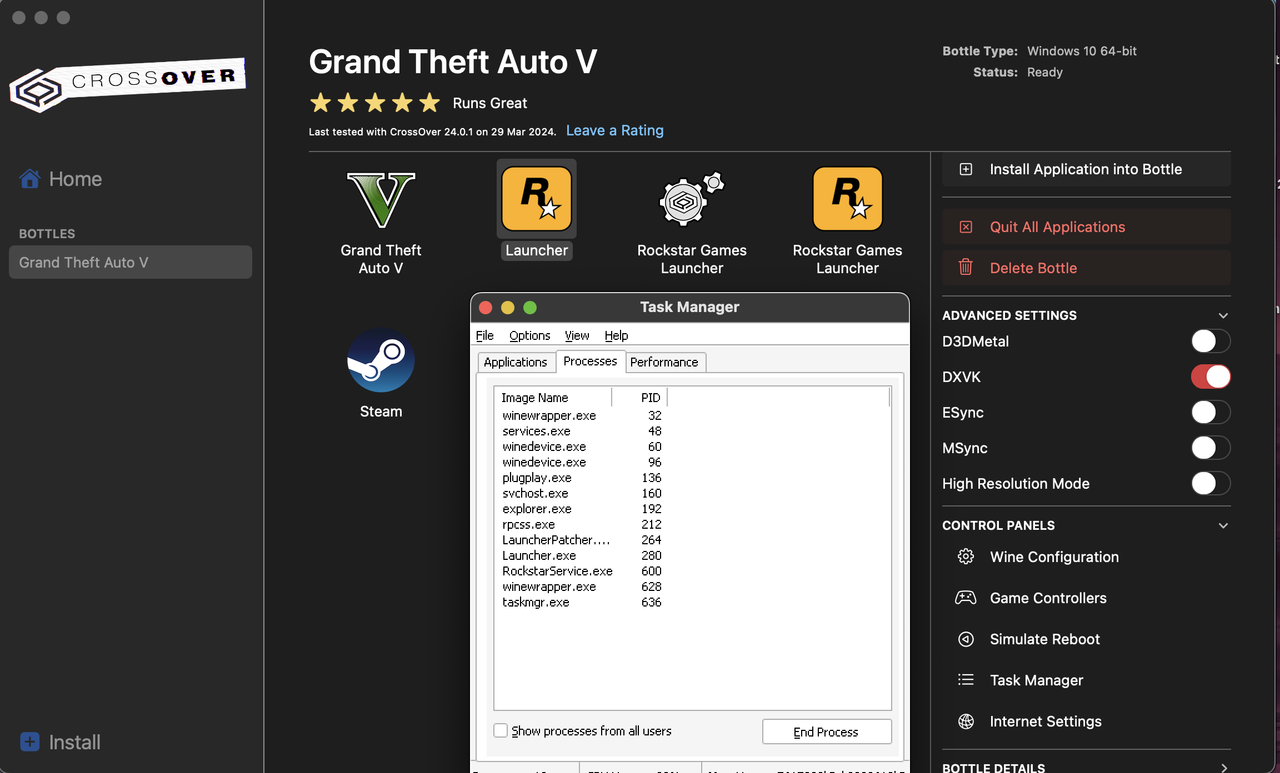The width and height of the screenshot is (1280, 773).
Task: Select winewrapper.exe with PID 32
Action: pos(582,416)
